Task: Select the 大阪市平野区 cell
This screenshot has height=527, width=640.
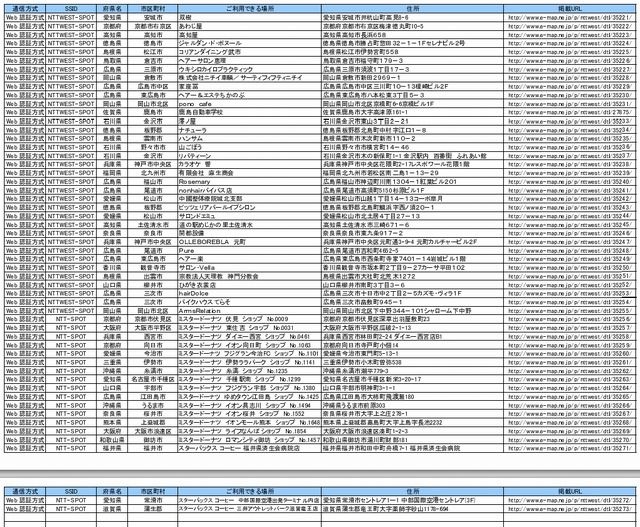Action: pyautogui.click(x=153, y=328)
